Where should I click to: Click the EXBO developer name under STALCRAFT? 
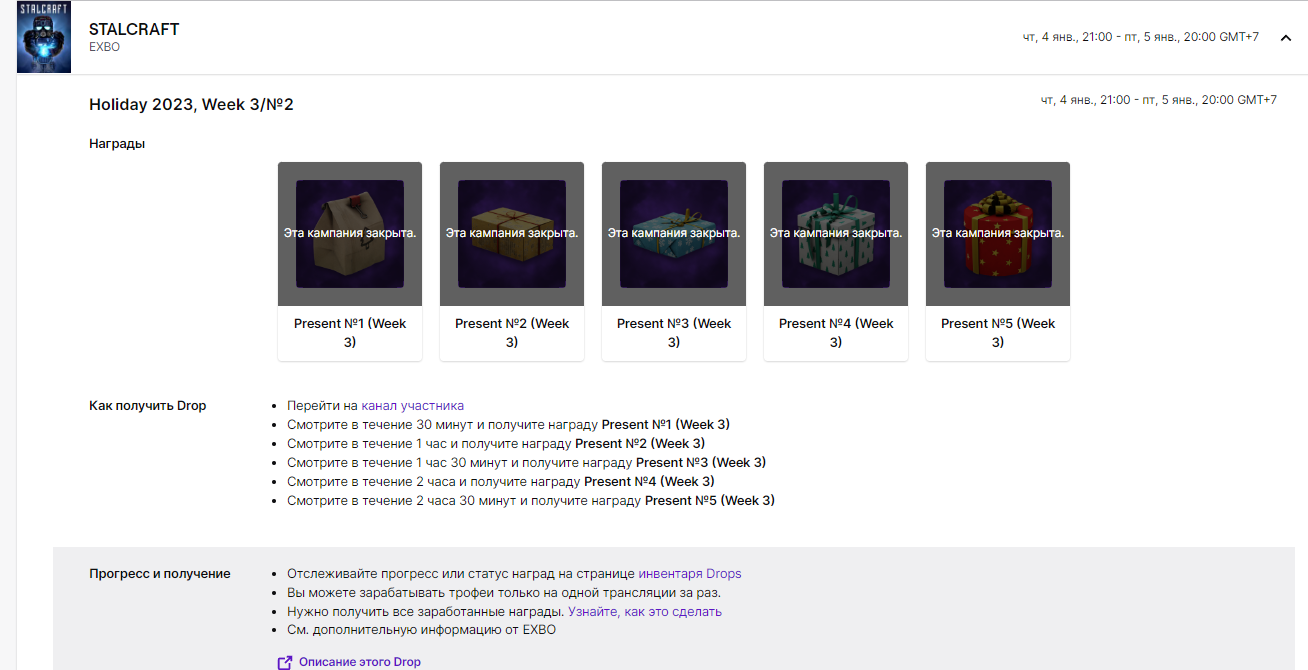pyautogui.click(x=104, y=47)
